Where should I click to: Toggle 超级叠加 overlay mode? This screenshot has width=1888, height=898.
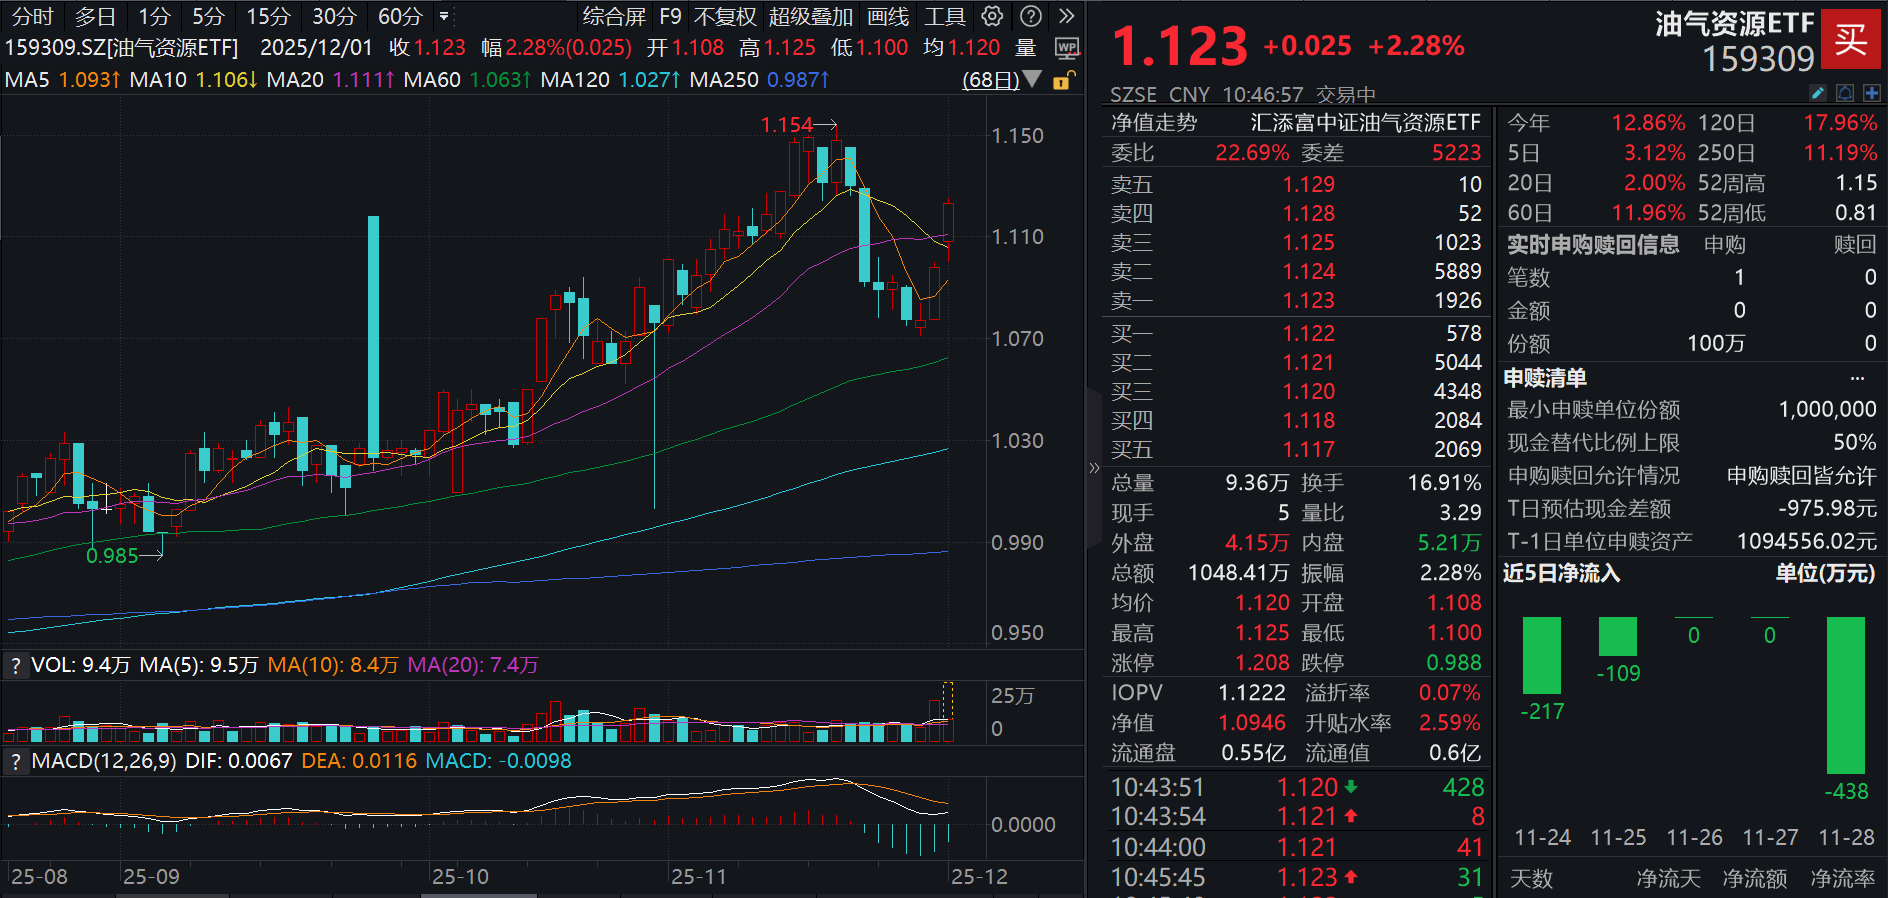click(x=811, y=16)
